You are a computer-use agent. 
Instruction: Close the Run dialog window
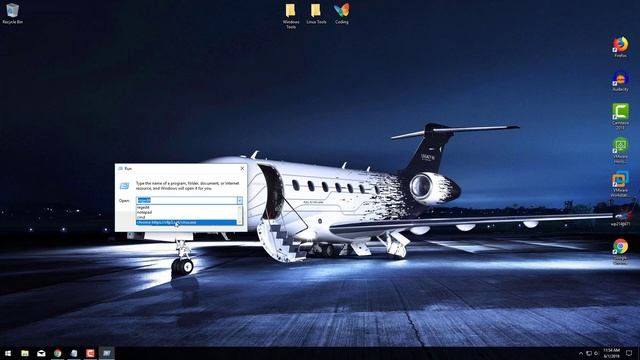(242, 168)
